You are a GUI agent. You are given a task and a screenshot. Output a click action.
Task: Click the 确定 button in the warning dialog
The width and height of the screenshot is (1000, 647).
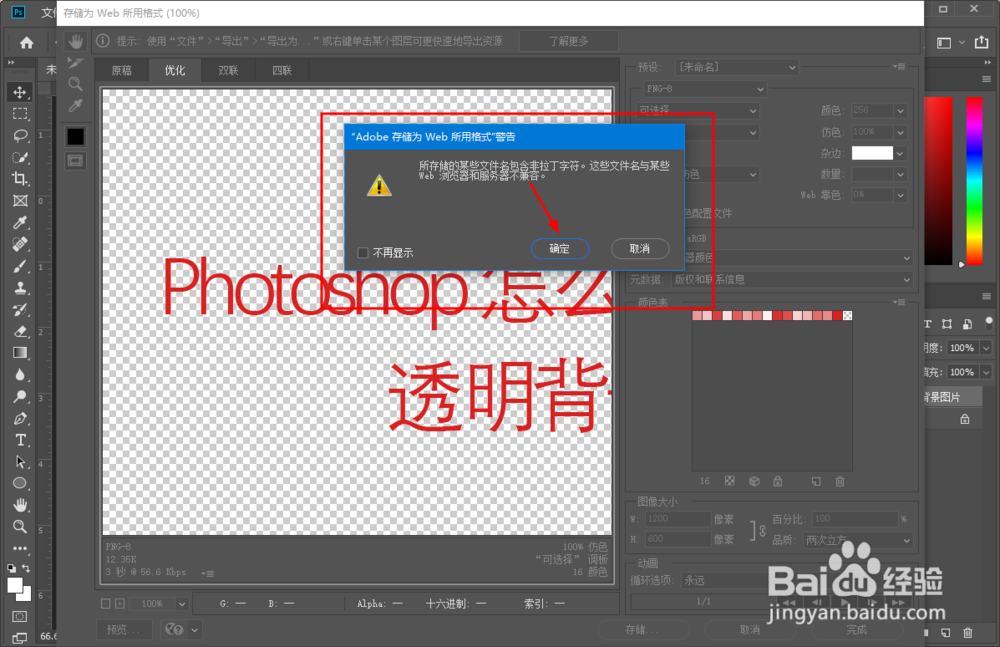[560, 248]
